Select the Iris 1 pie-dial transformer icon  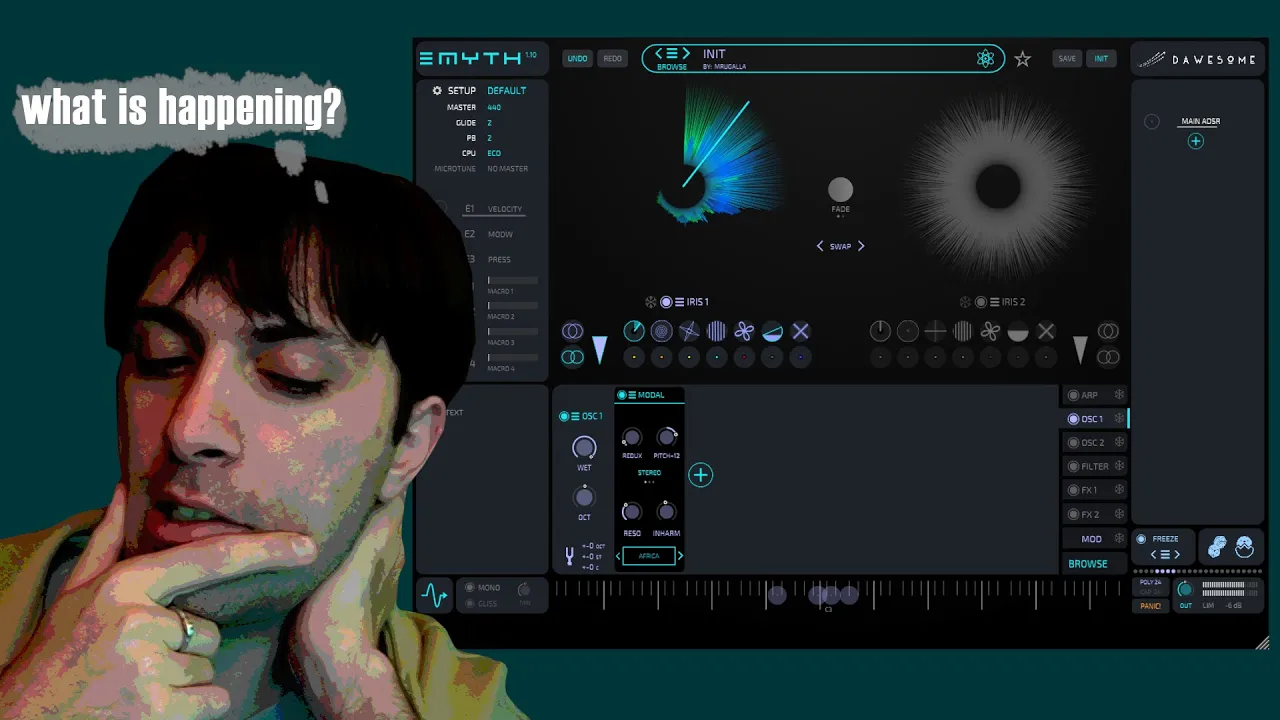[634, 331]
